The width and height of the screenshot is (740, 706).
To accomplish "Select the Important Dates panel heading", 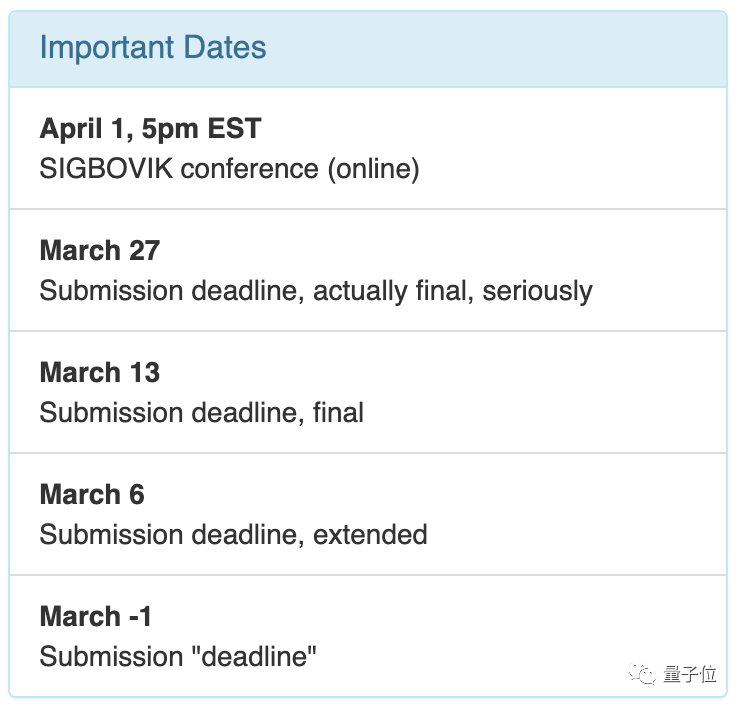I will tap(153, 48).
